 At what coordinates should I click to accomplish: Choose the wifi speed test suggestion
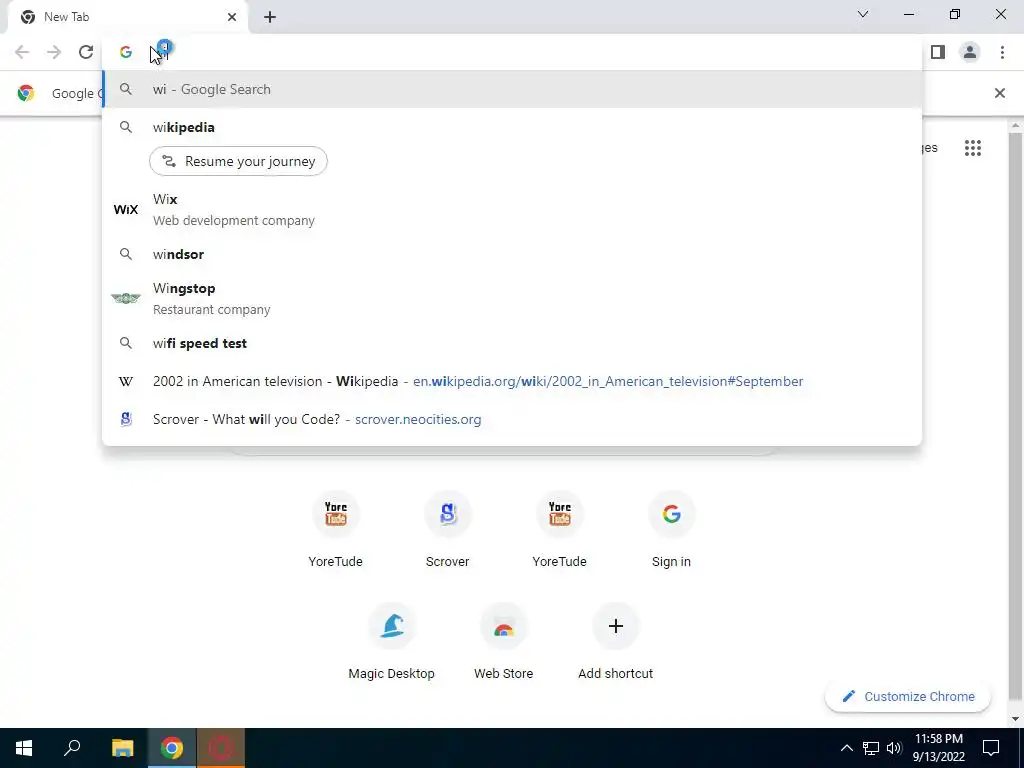pyautogui.click(x=512, y=344)
